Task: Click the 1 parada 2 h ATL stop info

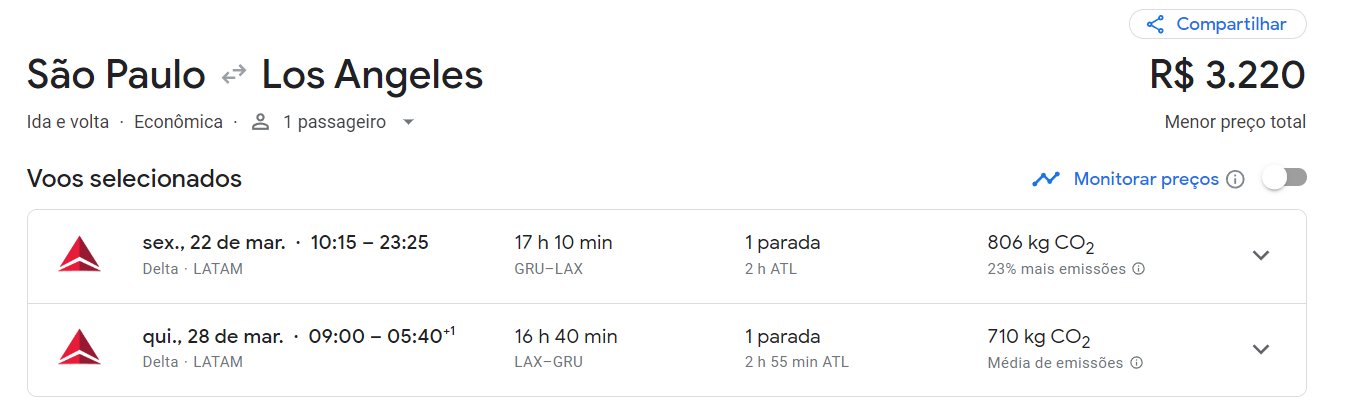Action: click(x=782, y=255)
